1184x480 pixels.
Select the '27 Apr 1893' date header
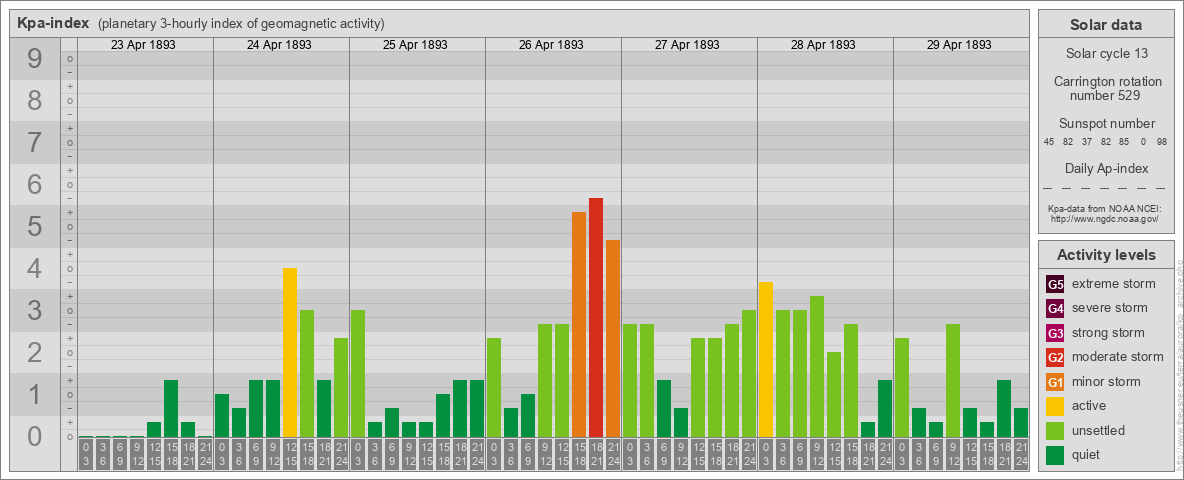687,45
